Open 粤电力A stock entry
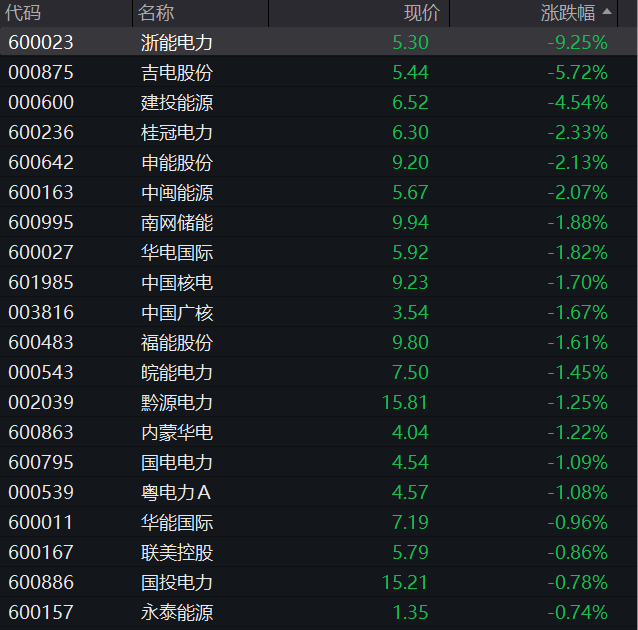 coord(176,492)
